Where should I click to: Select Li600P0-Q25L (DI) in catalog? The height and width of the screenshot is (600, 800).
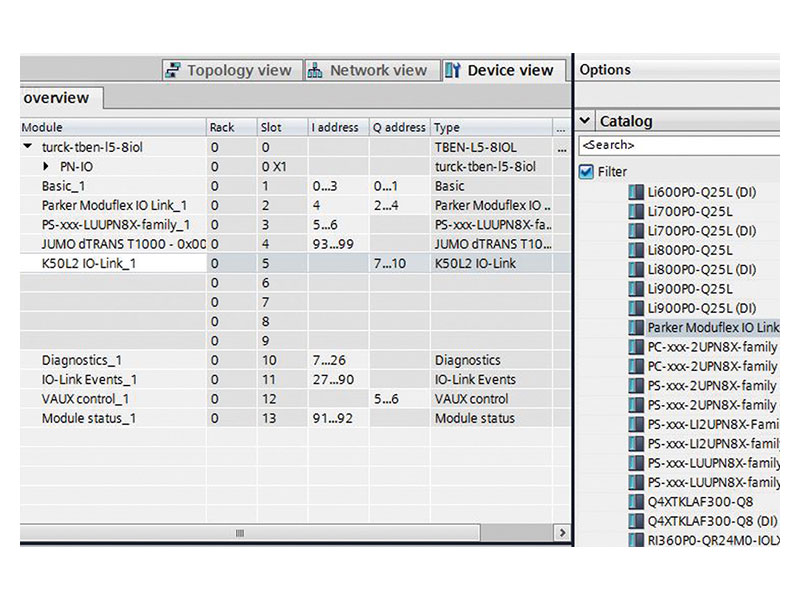pos(702,192)
